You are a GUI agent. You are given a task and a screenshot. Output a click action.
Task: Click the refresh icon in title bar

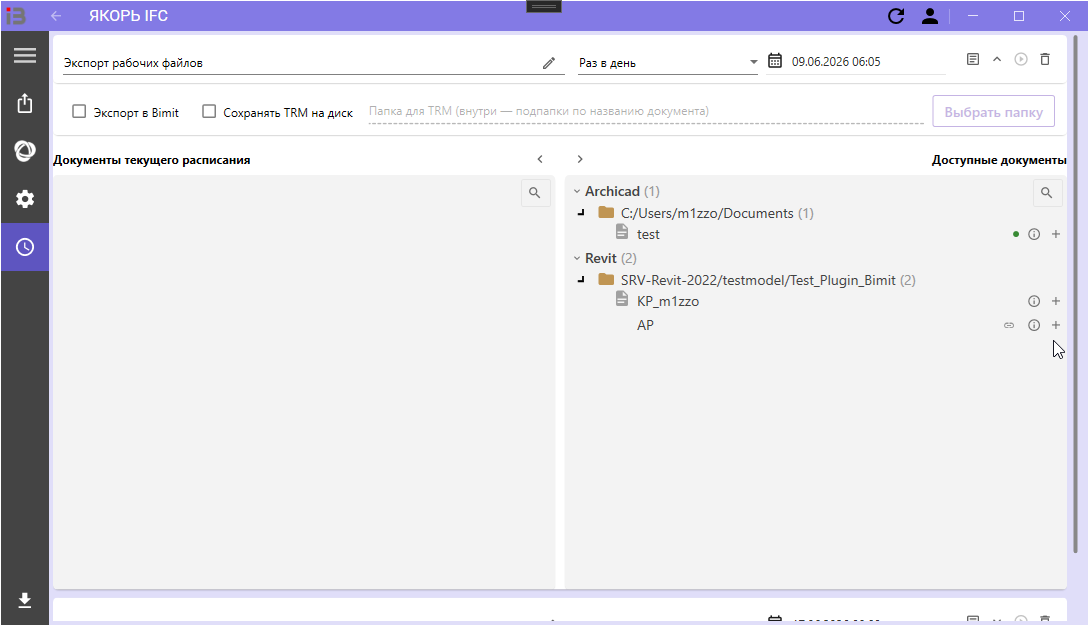896,16
